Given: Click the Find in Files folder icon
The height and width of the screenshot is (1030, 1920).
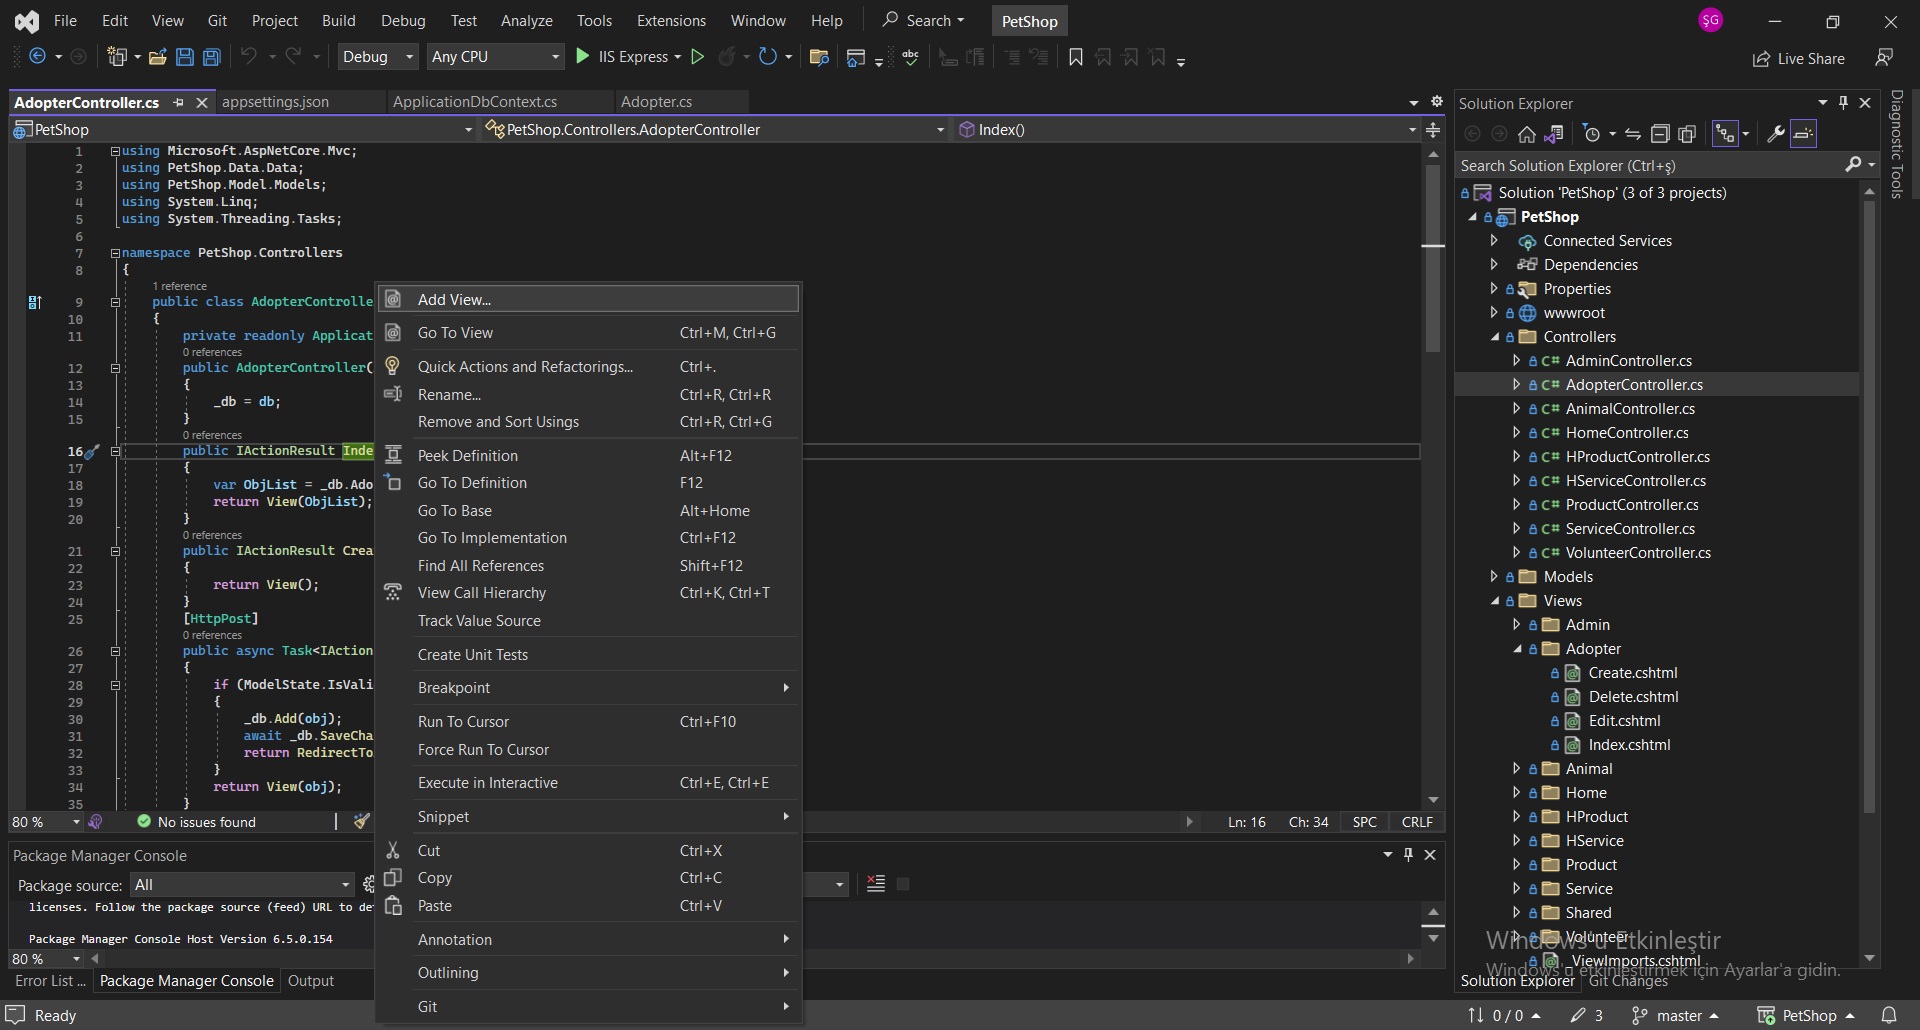Looking at the screenshot, I should pyautogui.click(x=819, y=57).
